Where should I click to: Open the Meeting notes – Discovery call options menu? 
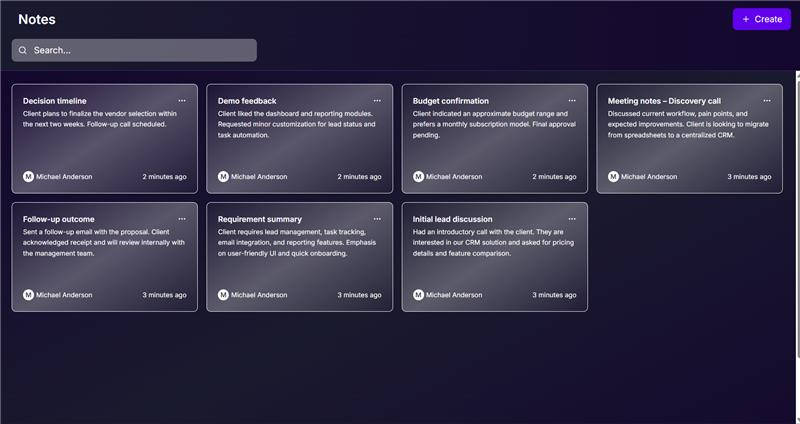click(767, 101)
